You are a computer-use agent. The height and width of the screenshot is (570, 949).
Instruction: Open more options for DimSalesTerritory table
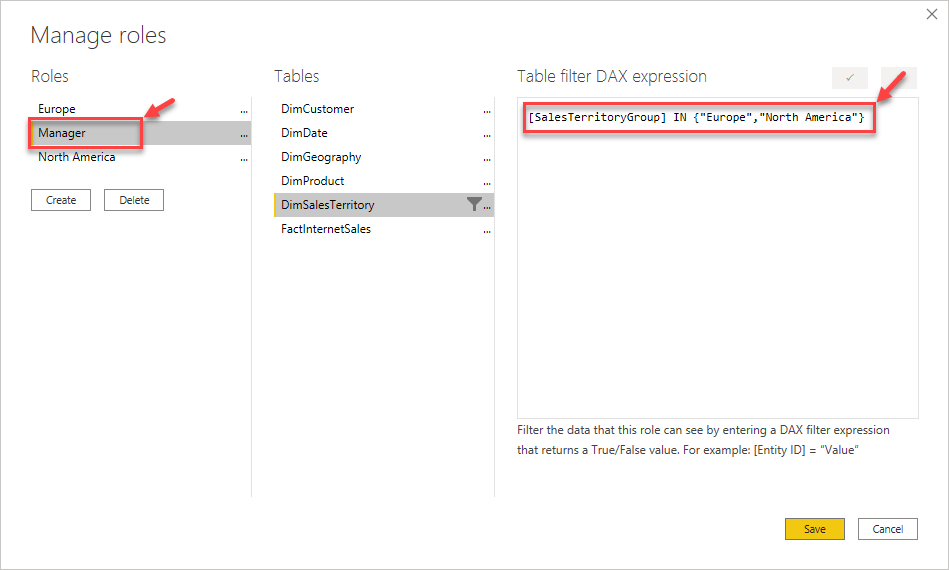tap(488, 206)
